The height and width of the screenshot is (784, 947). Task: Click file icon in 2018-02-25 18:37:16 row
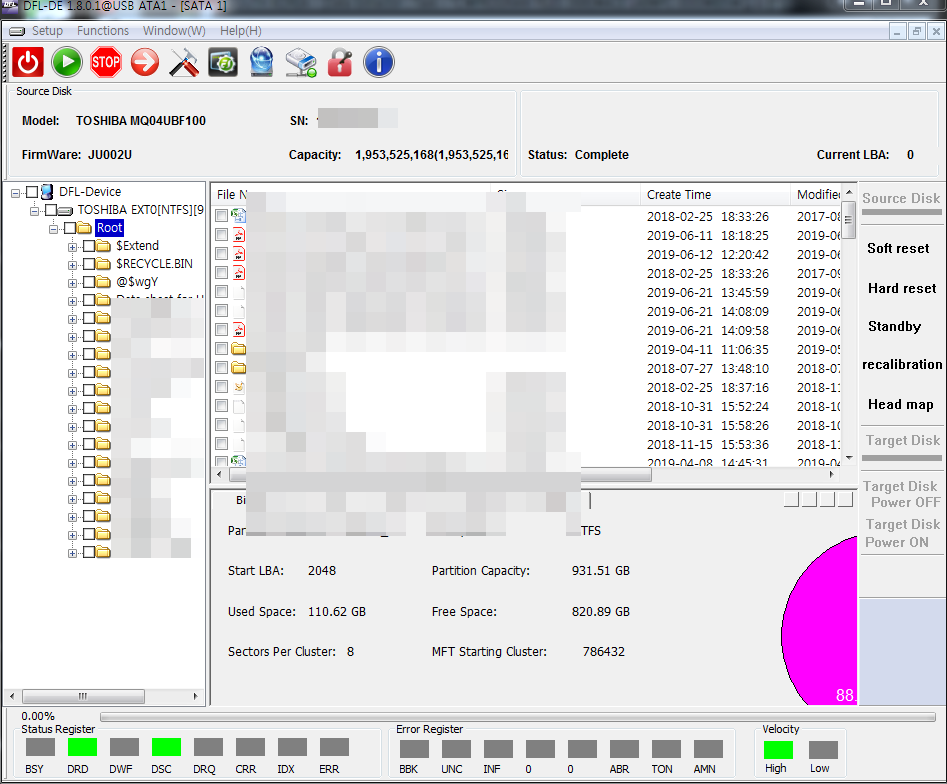point(239,387)
